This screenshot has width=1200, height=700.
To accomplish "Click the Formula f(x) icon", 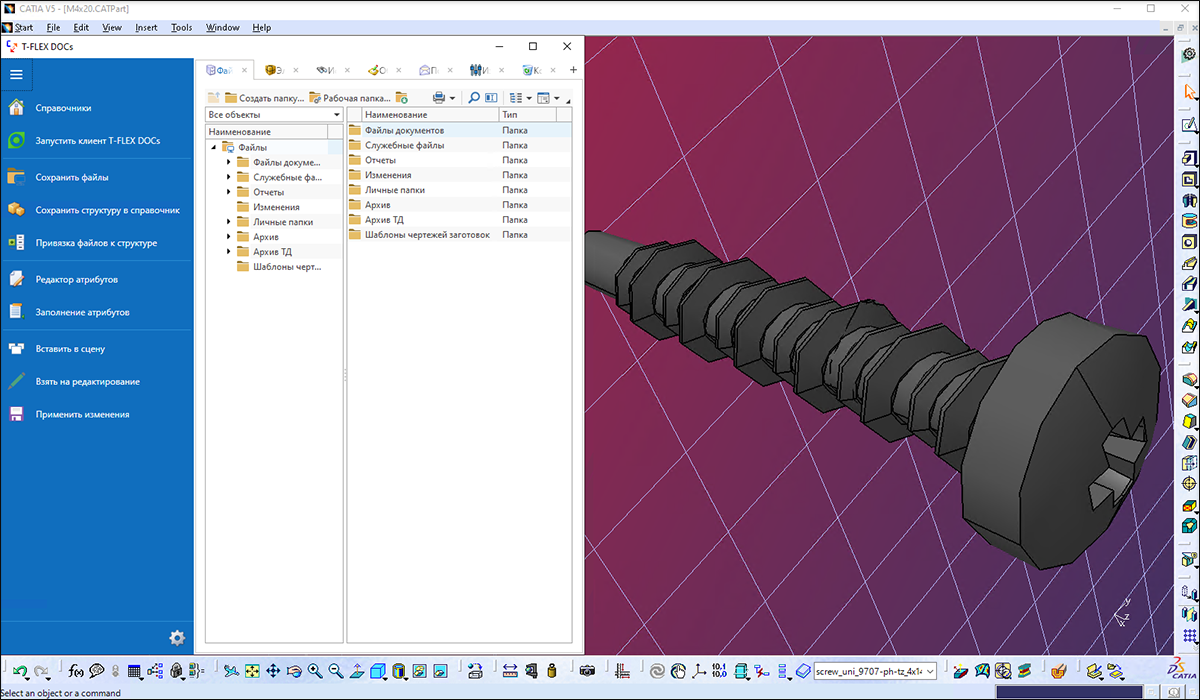I will [75, 671].
